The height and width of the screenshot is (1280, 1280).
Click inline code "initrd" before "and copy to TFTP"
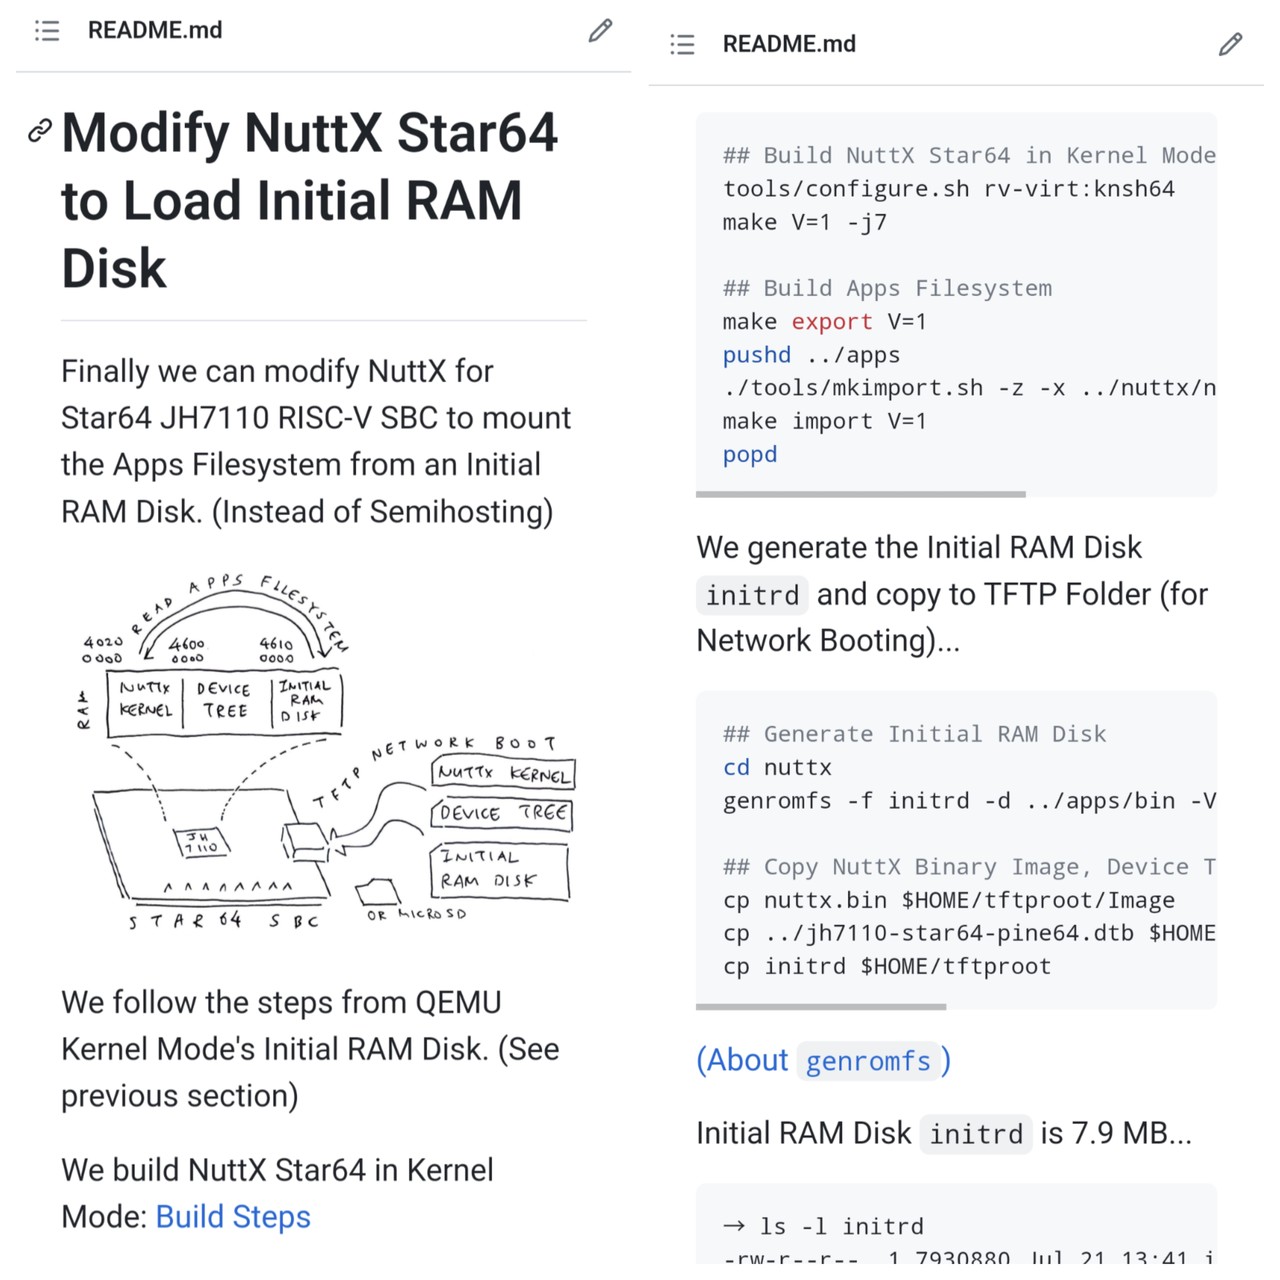click(752, 595)
